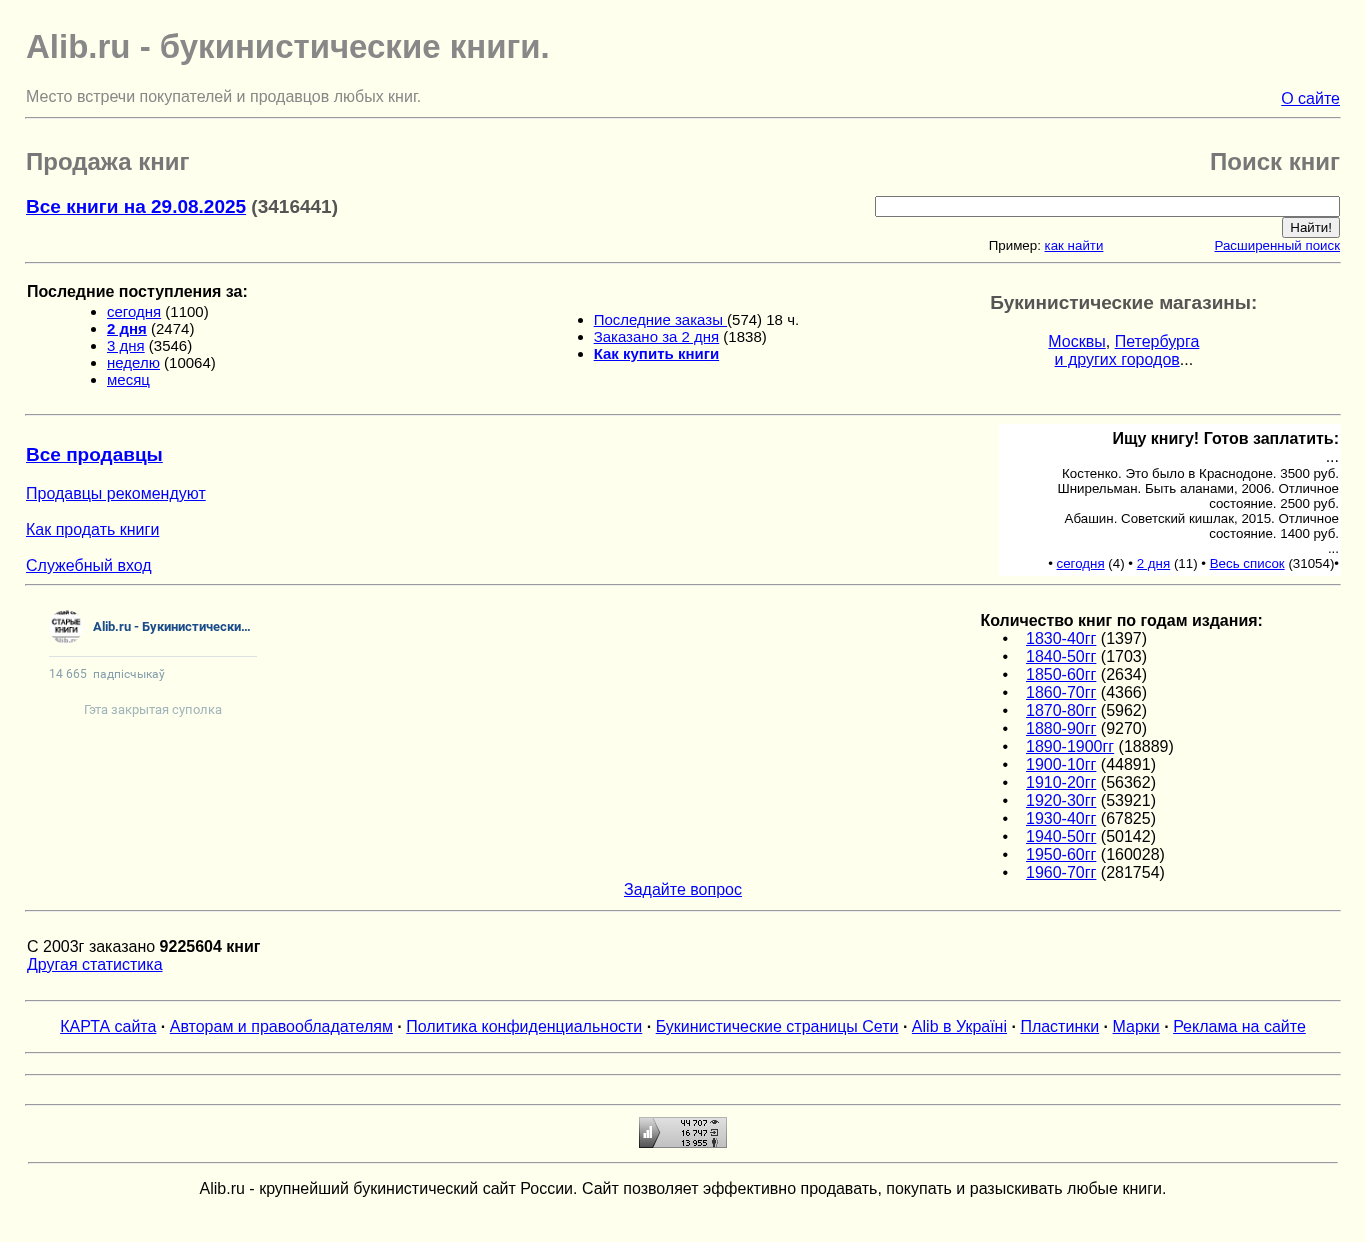This screenshot has width=1366, height=1242.
Task: Browse books from 1870-80гг
Action: [1061, 711]
